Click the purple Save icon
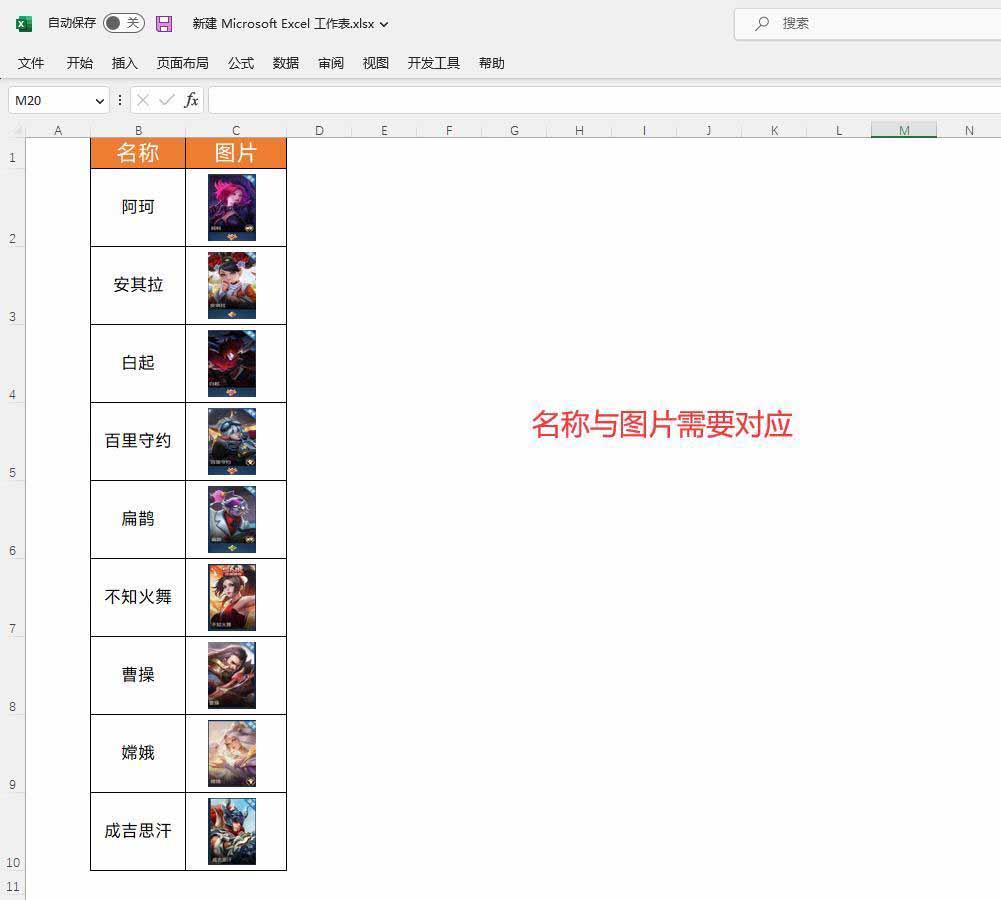 [164, 24]
